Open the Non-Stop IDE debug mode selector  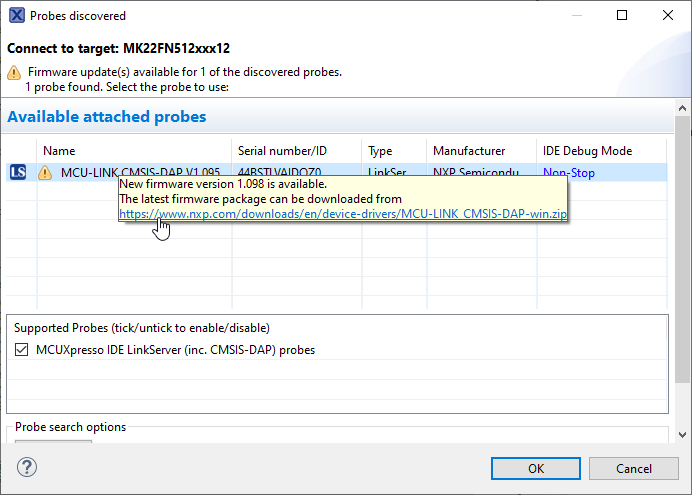568,173
